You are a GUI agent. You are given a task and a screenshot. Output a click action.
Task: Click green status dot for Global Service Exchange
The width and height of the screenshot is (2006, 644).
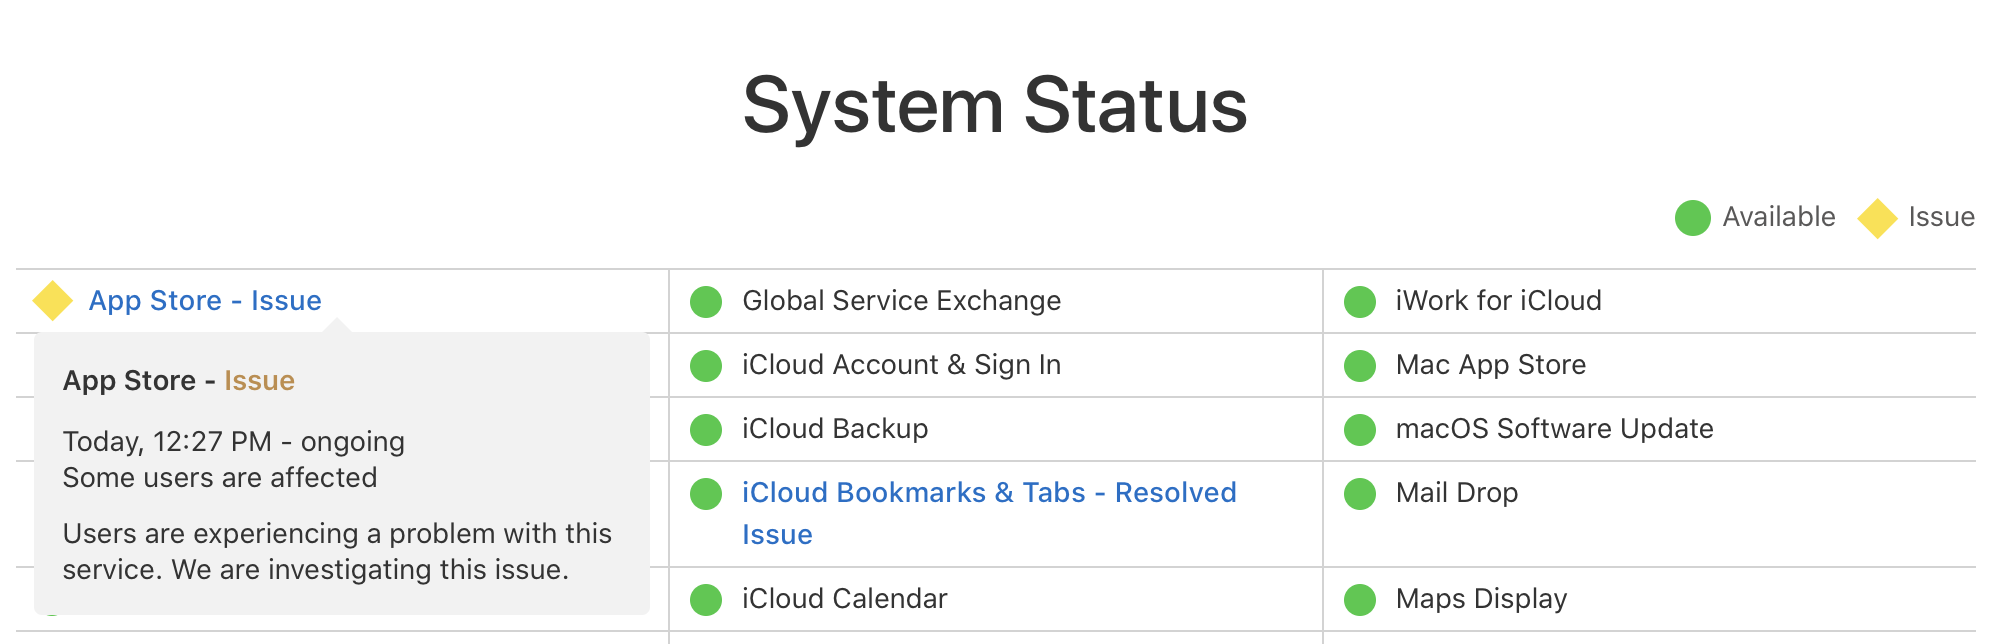(x=706, y=301)
